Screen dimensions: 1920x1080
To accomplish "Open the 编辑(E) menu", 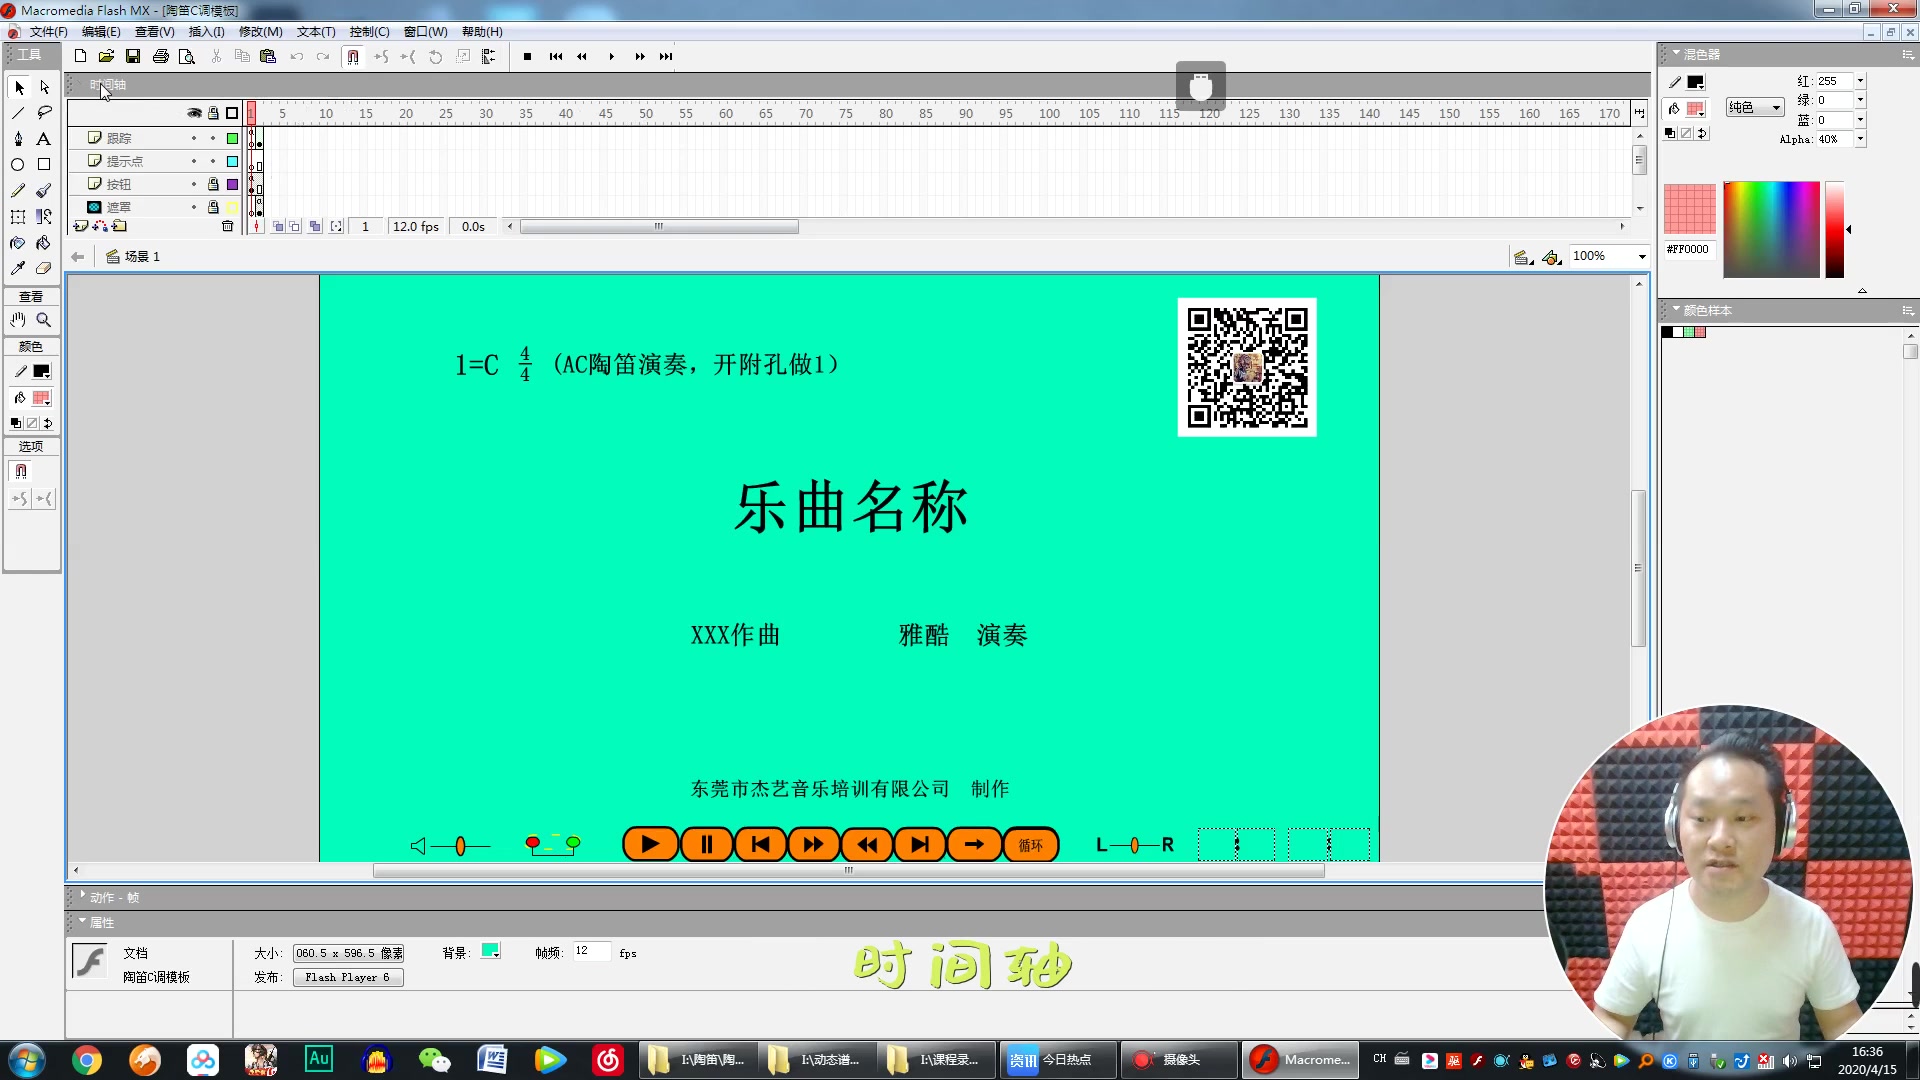I will point(101,32).
